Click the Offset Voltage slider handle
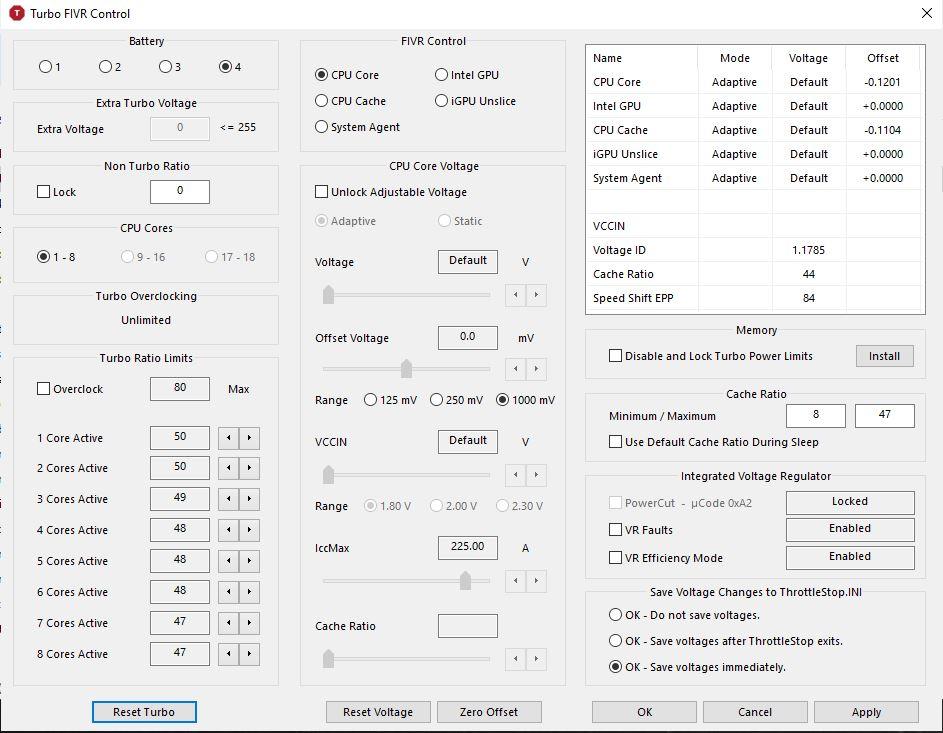This screenshot has height=733, width=943. pos(406,369)
